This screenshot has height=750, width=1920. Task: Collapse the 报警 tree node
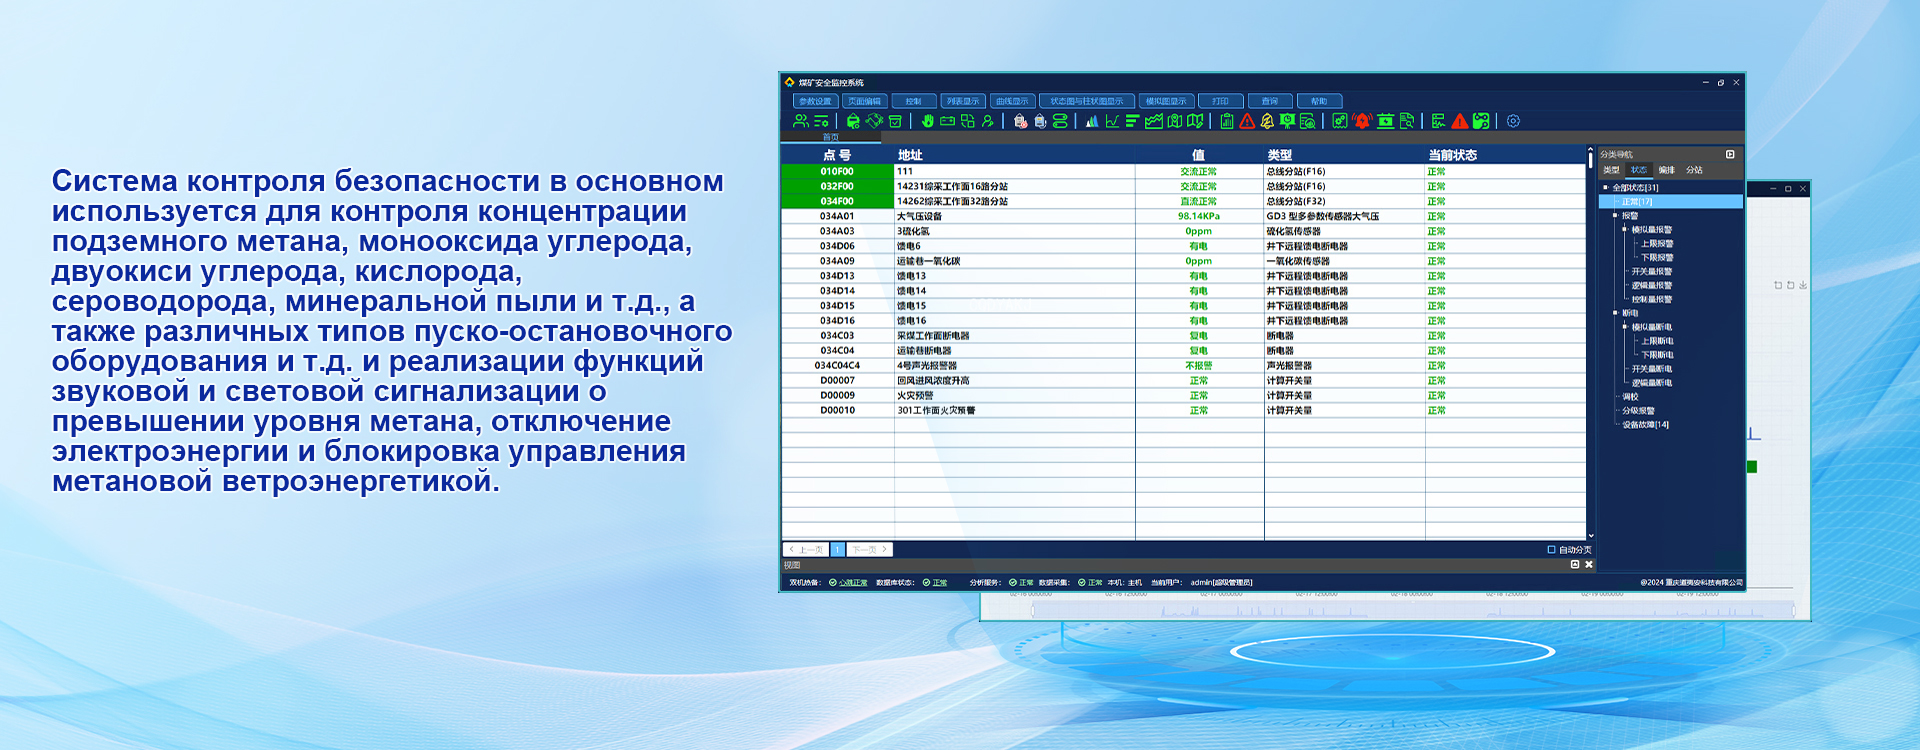coord(1615,215)
